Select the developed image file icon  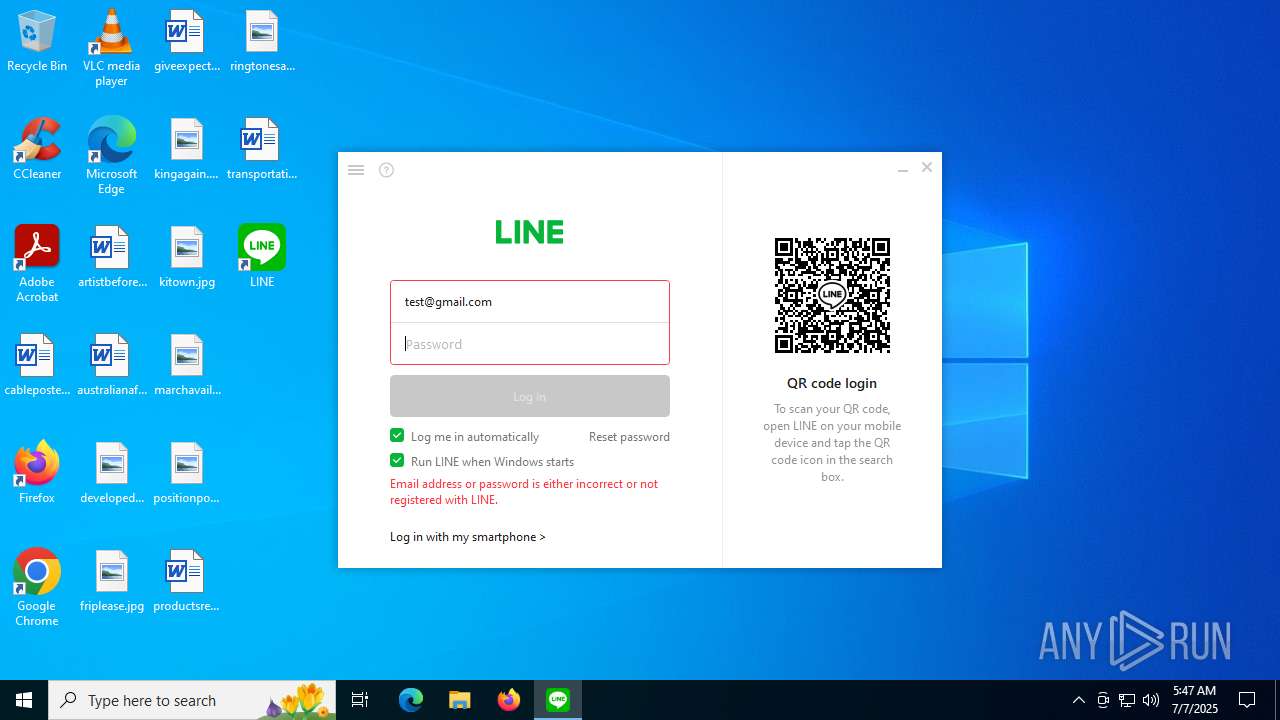(x=111, y=474)
